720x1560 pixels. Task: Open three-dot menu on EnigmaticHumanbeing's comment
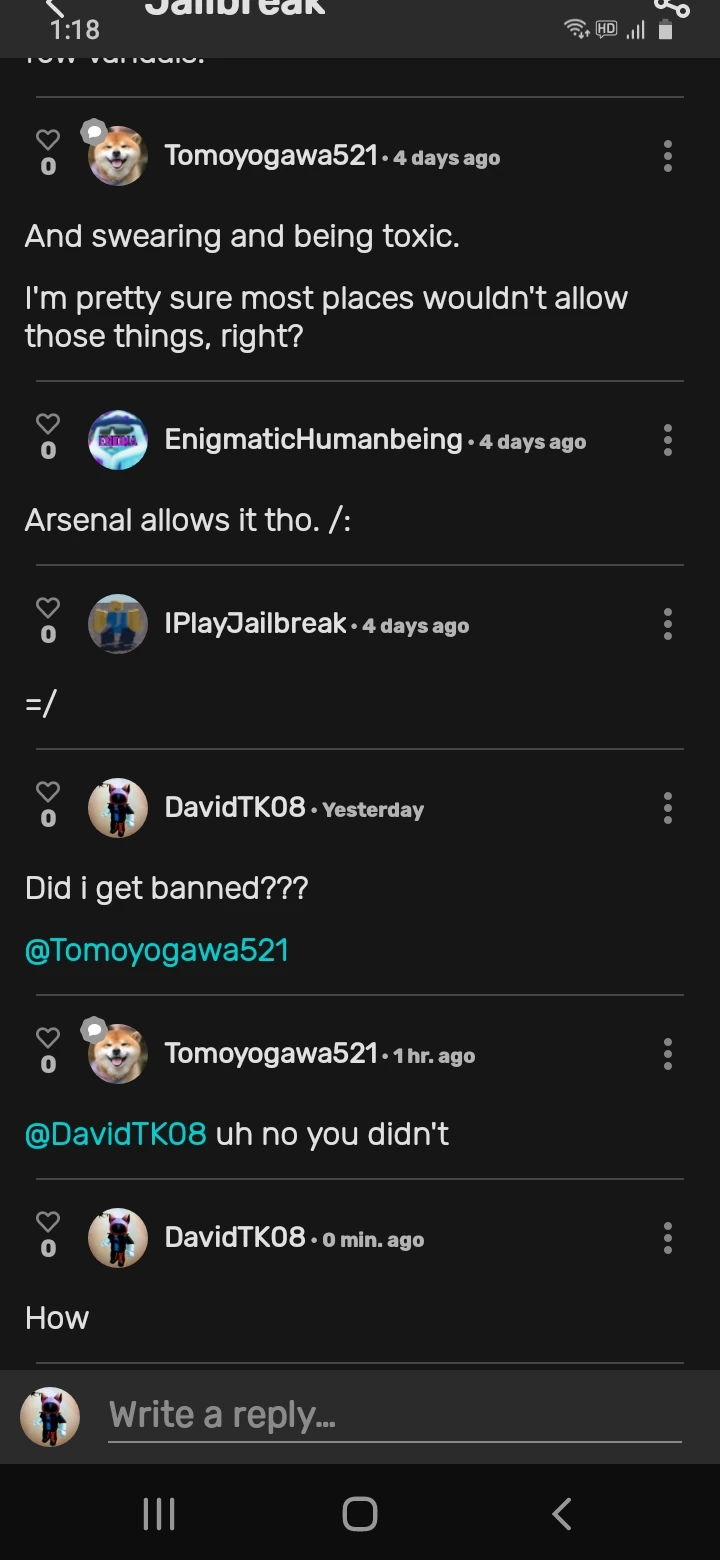(667, 440)
